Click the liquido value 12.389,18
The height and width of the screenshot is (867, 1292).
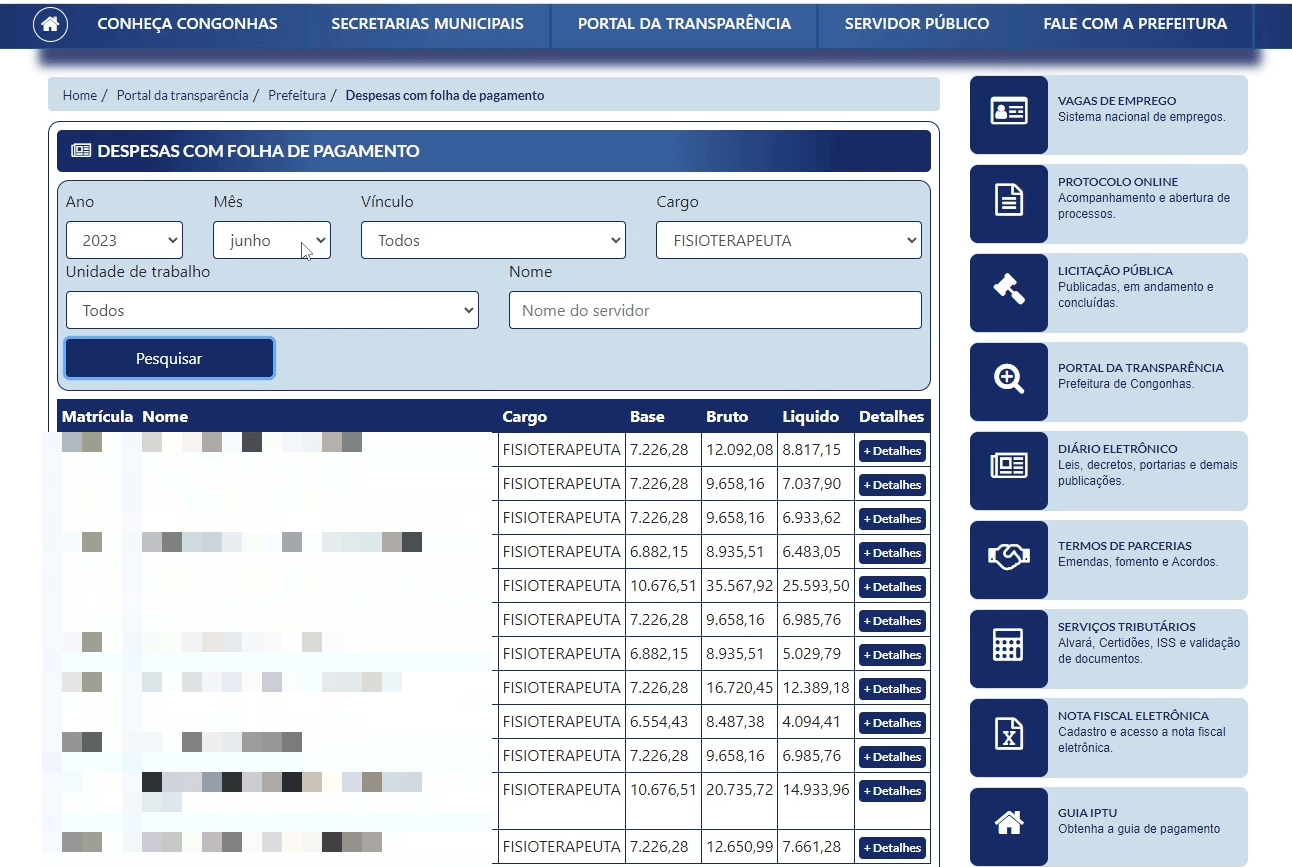(816, 688)
